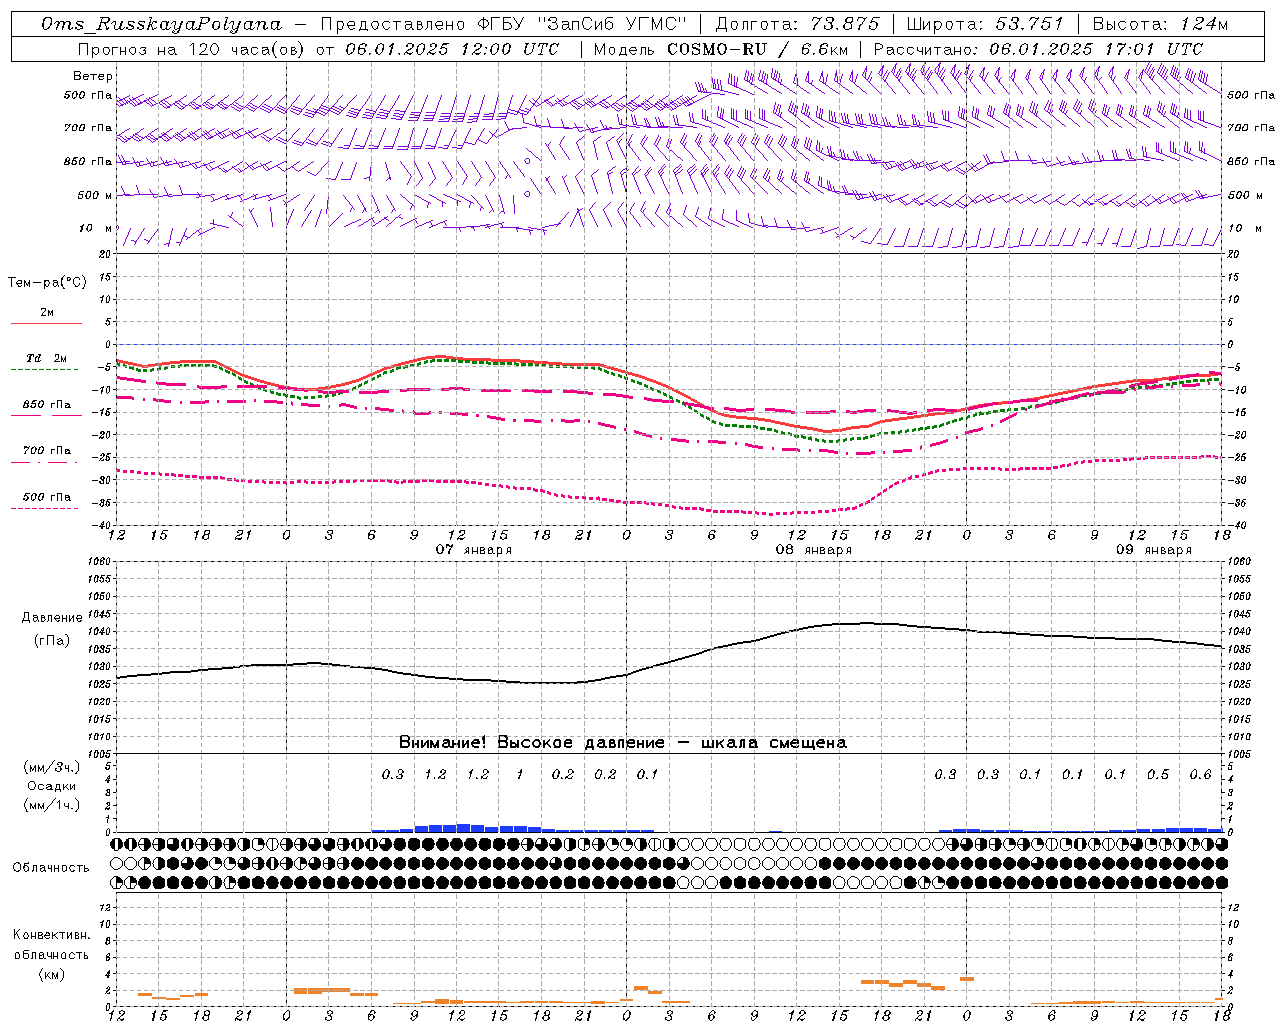Click the Td 2м dew point legend entry
Image resolution: width=1280 pixels, height=1024 pixels.
46,358
